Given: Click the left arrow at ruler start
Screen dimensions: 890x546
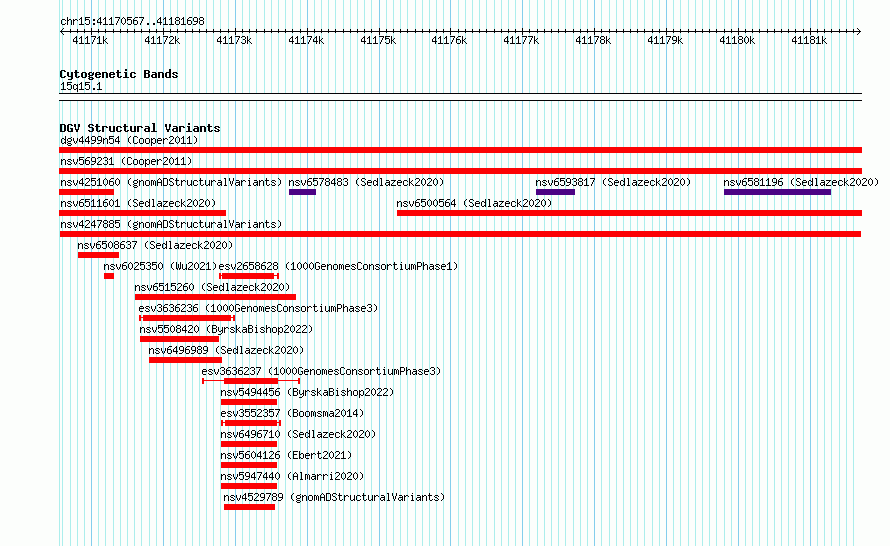Looking at the screenshot, I should pos(62,31).
